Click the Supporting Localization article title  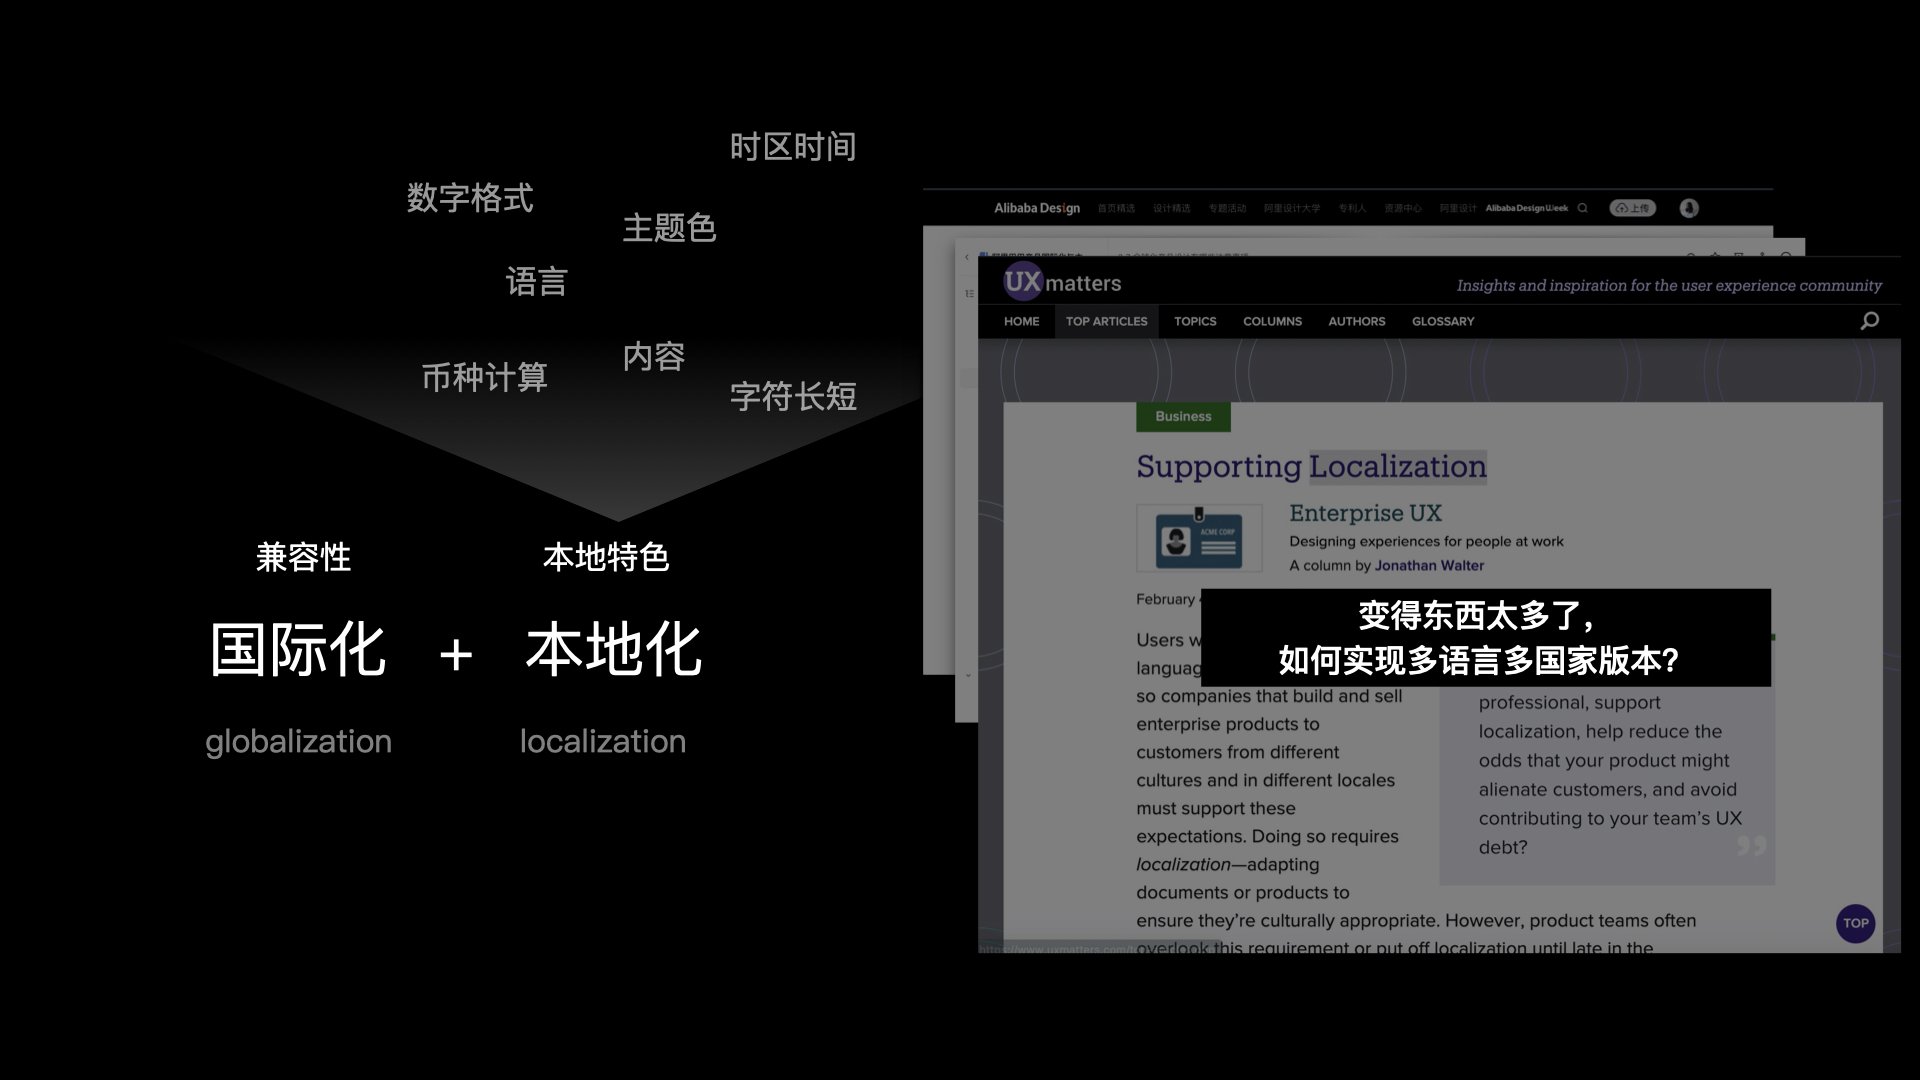(x=1311, y=466)
